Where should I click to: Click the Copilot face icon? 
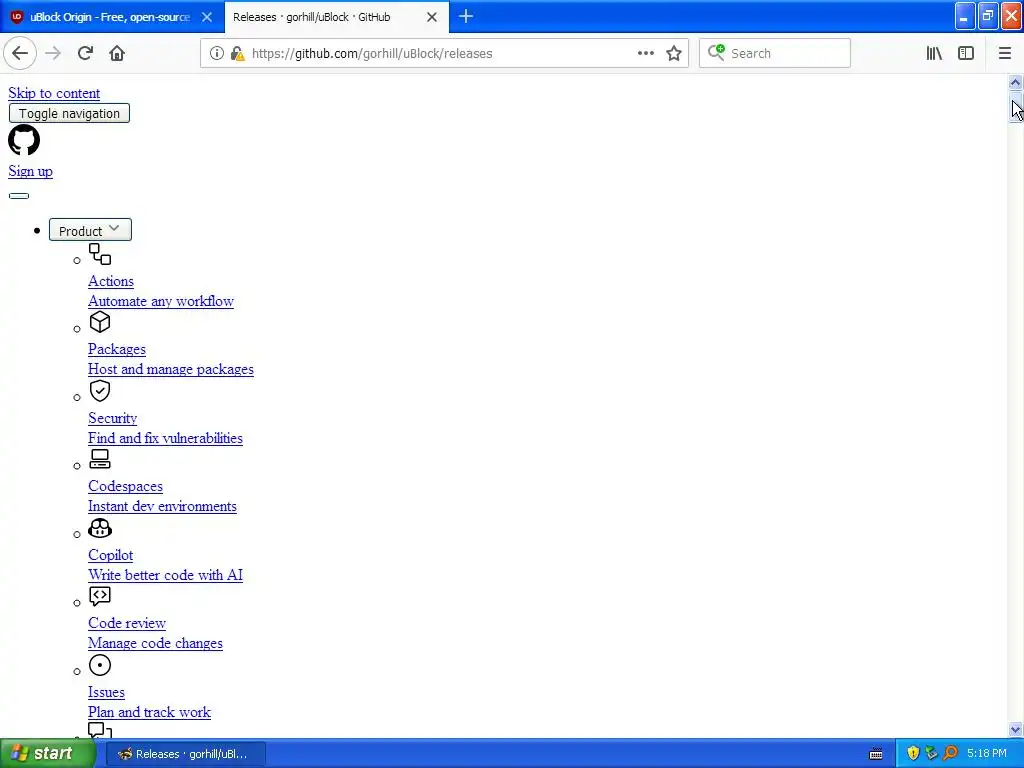pos(100,528)
